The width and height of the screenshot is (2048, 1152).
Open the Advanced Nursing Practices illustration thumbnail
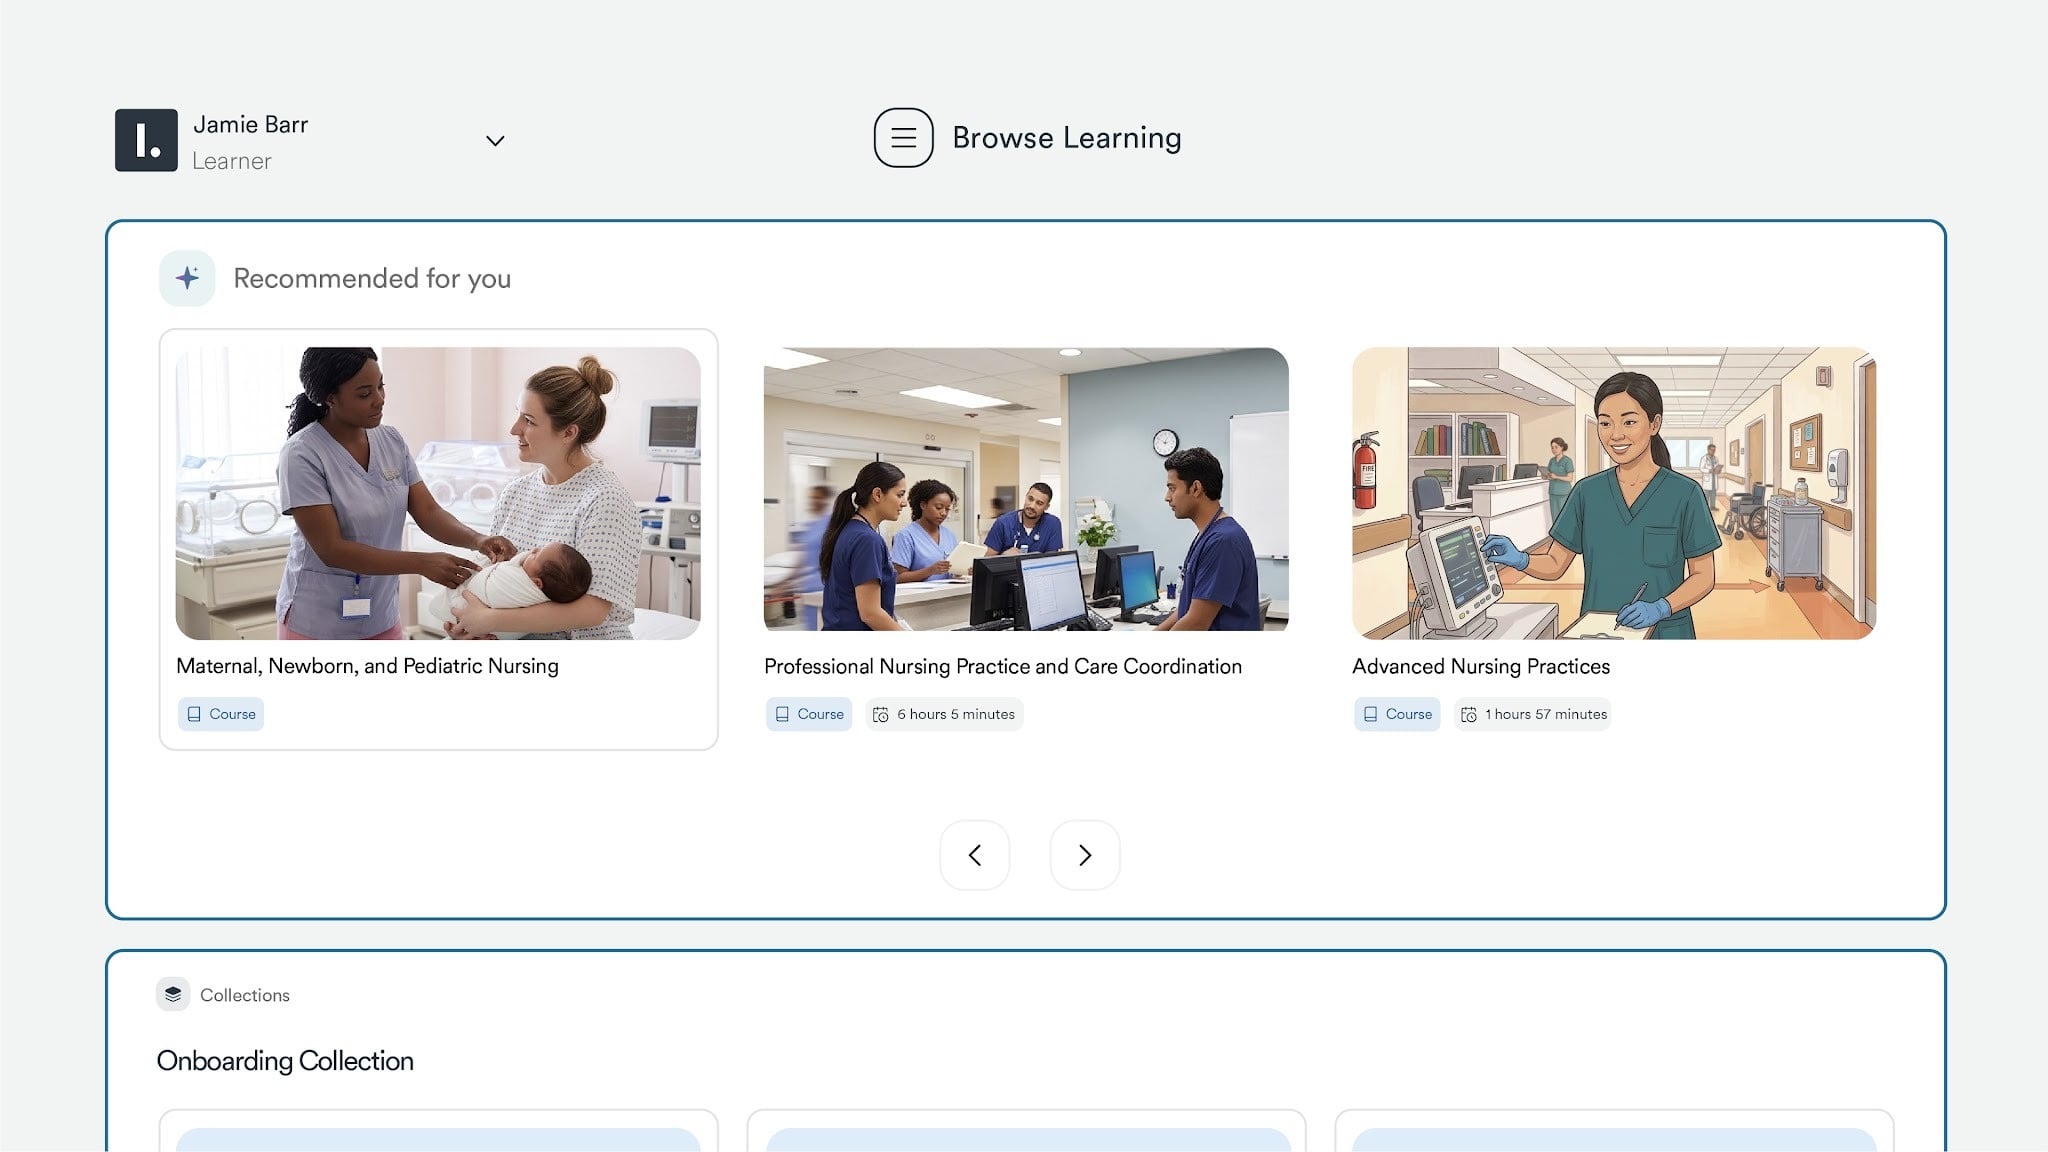click(1614, 493)
